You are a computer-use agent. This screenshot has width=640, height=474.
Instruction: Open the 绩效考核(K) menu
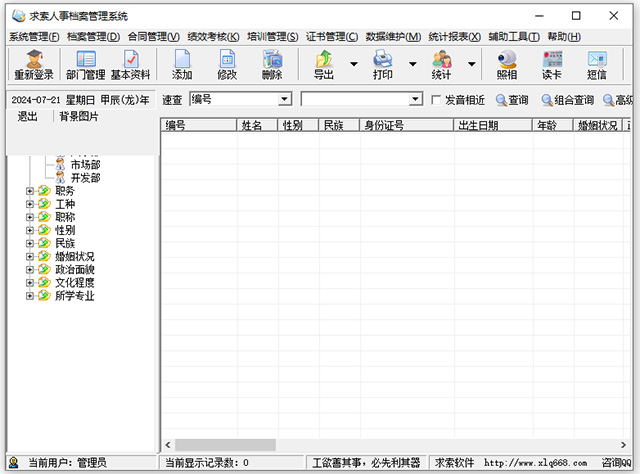click(213, 37)
